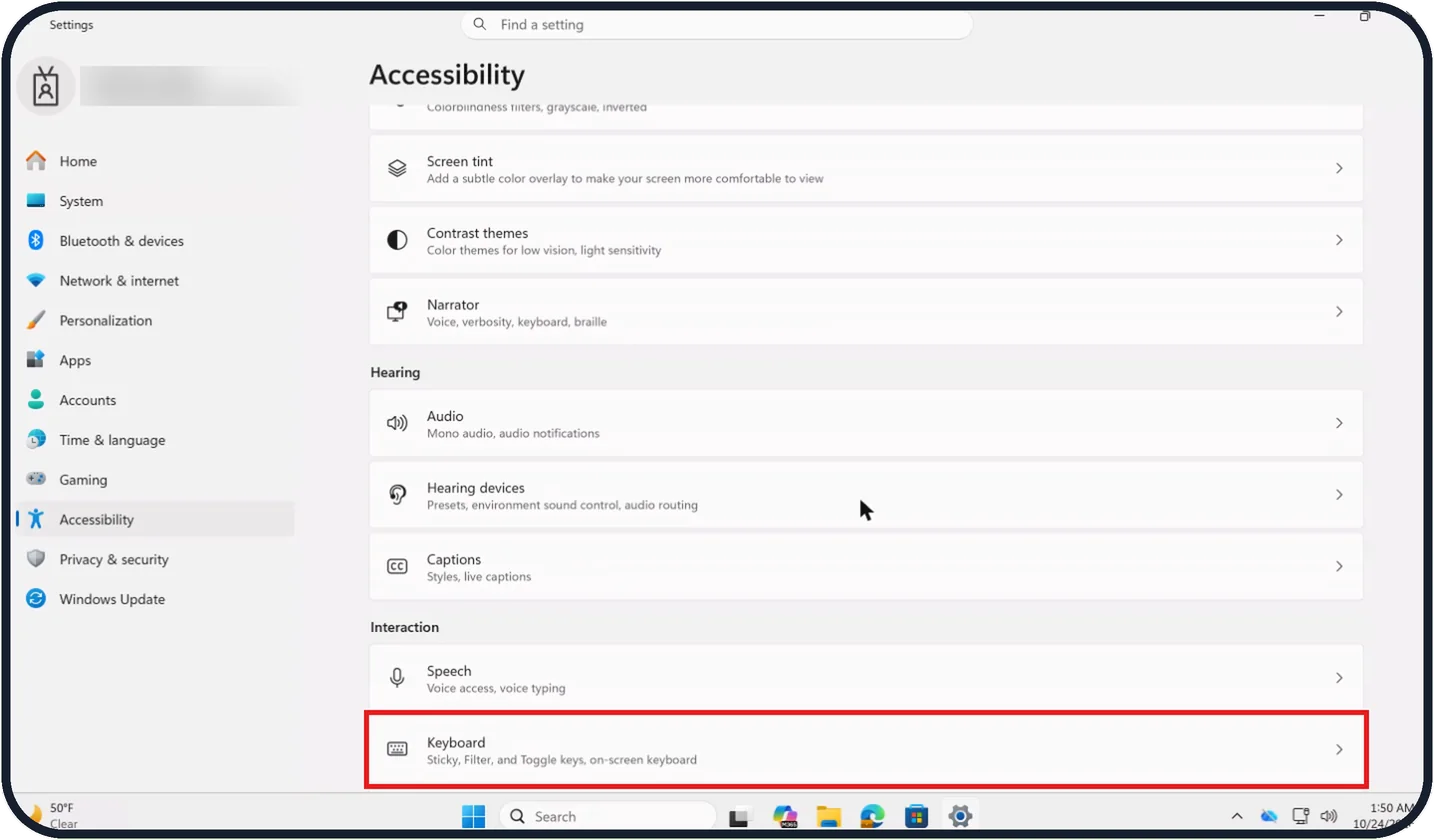
Task: Click the user account profile picture
Action: [46, 87]
